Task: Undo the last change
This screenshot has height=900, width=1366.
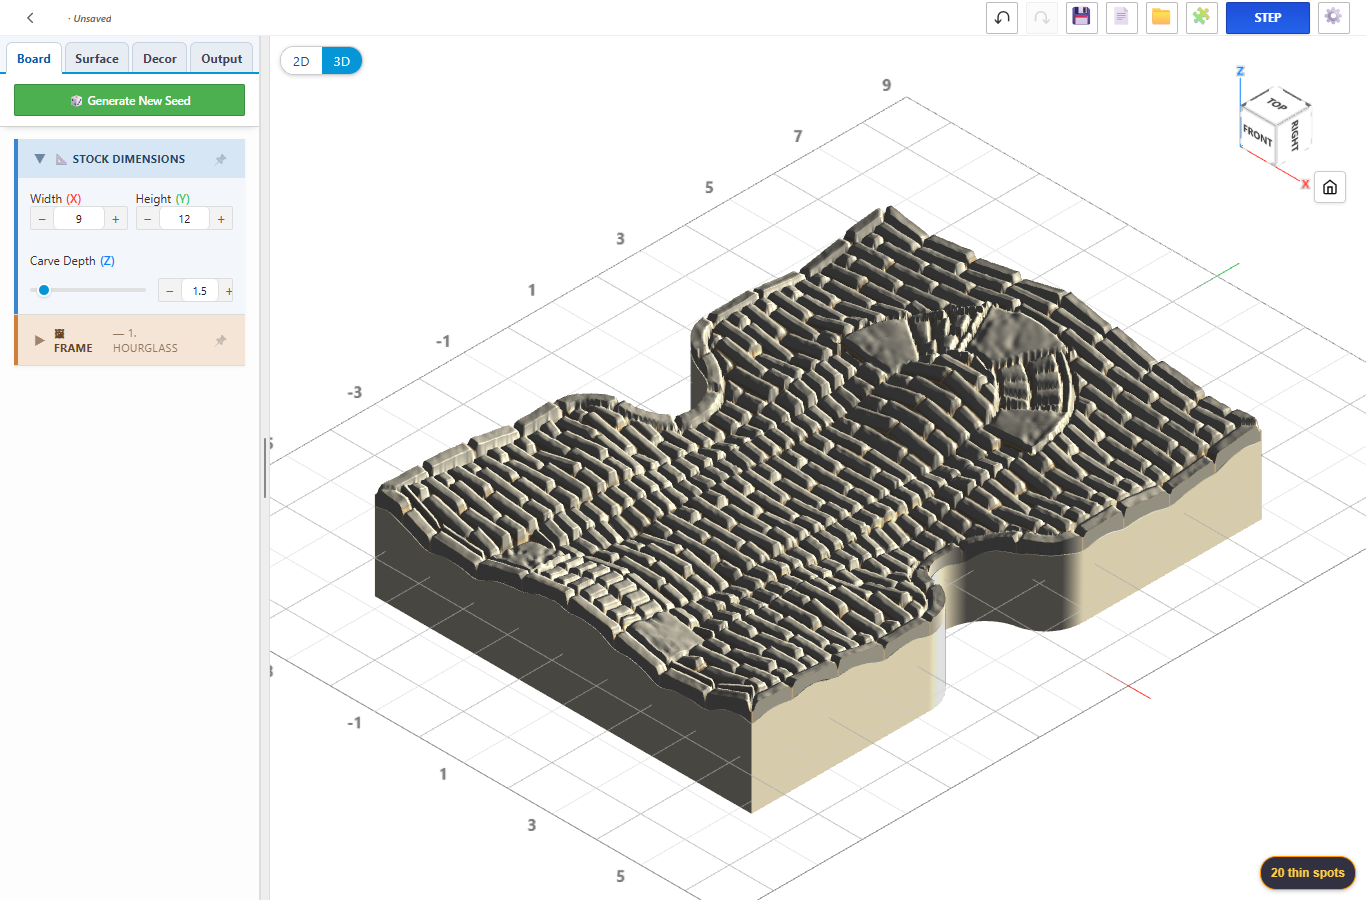Action: tap(1002, 18)
